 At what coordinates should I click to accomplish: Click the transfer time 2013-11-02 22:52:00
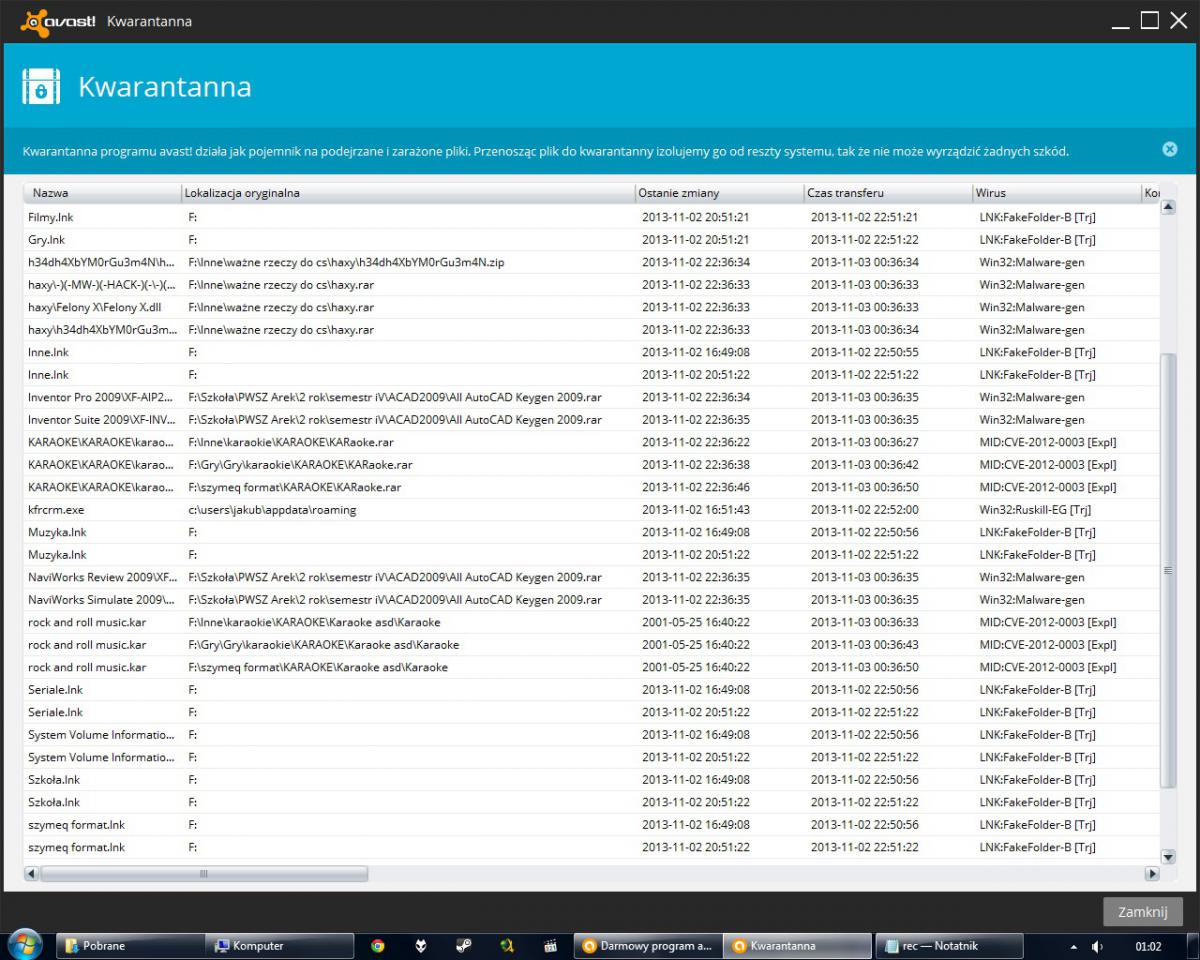click(x=864, y=510)
